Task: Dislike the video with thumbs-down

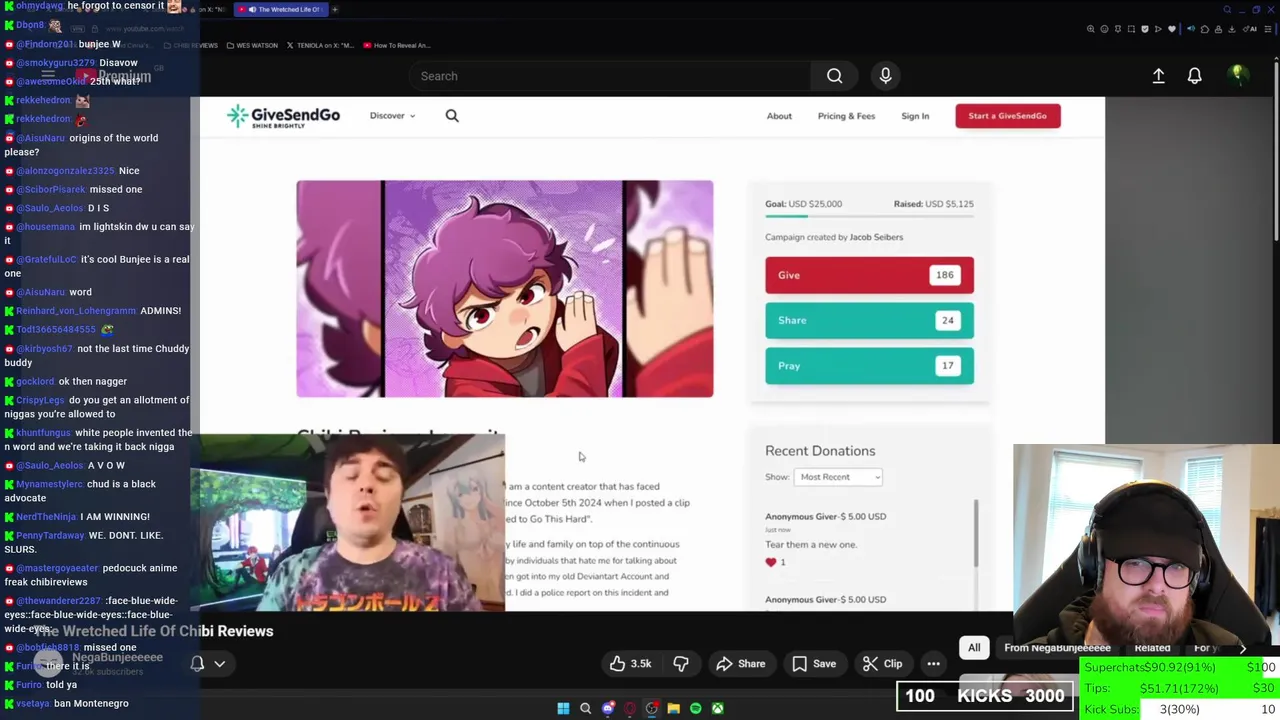Action: pos(680,664)
